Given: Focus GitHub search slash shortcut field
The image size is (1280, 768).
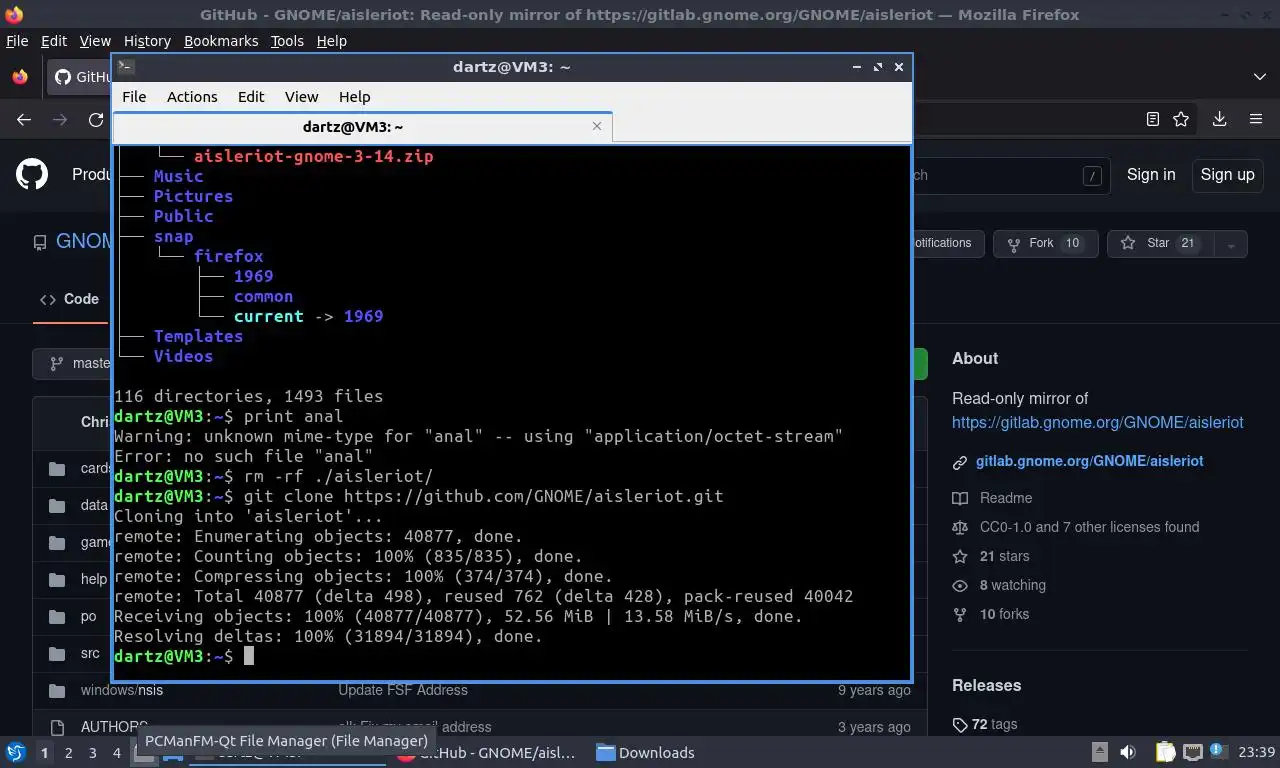Looking at the screenshot, I should point(1092,175).
